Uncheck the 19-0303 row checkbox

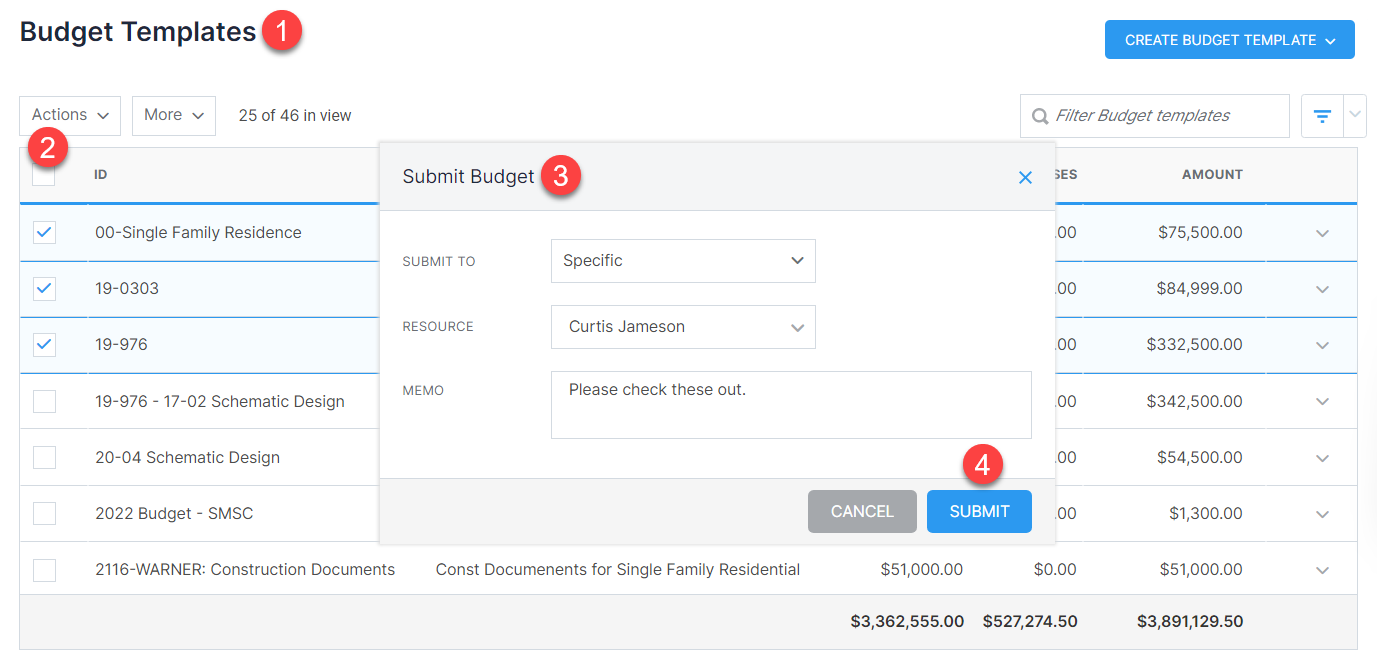point(44,288)
